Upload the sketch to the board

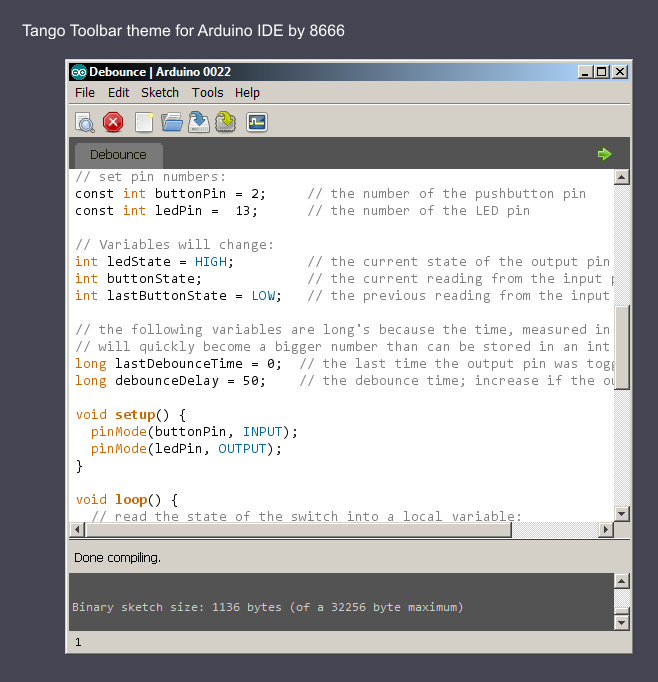(226, 122)
